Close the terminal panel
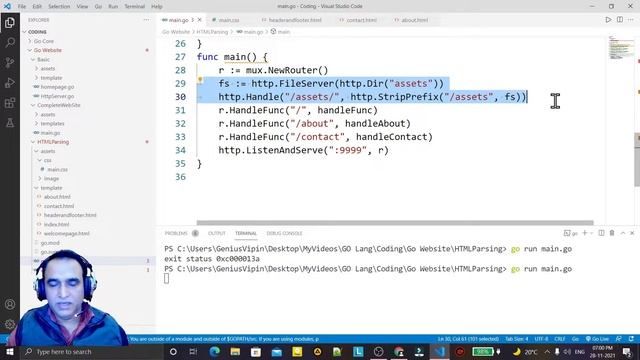Image resolution: width=640 pixels, height=360 pixels. click(632, 233)
